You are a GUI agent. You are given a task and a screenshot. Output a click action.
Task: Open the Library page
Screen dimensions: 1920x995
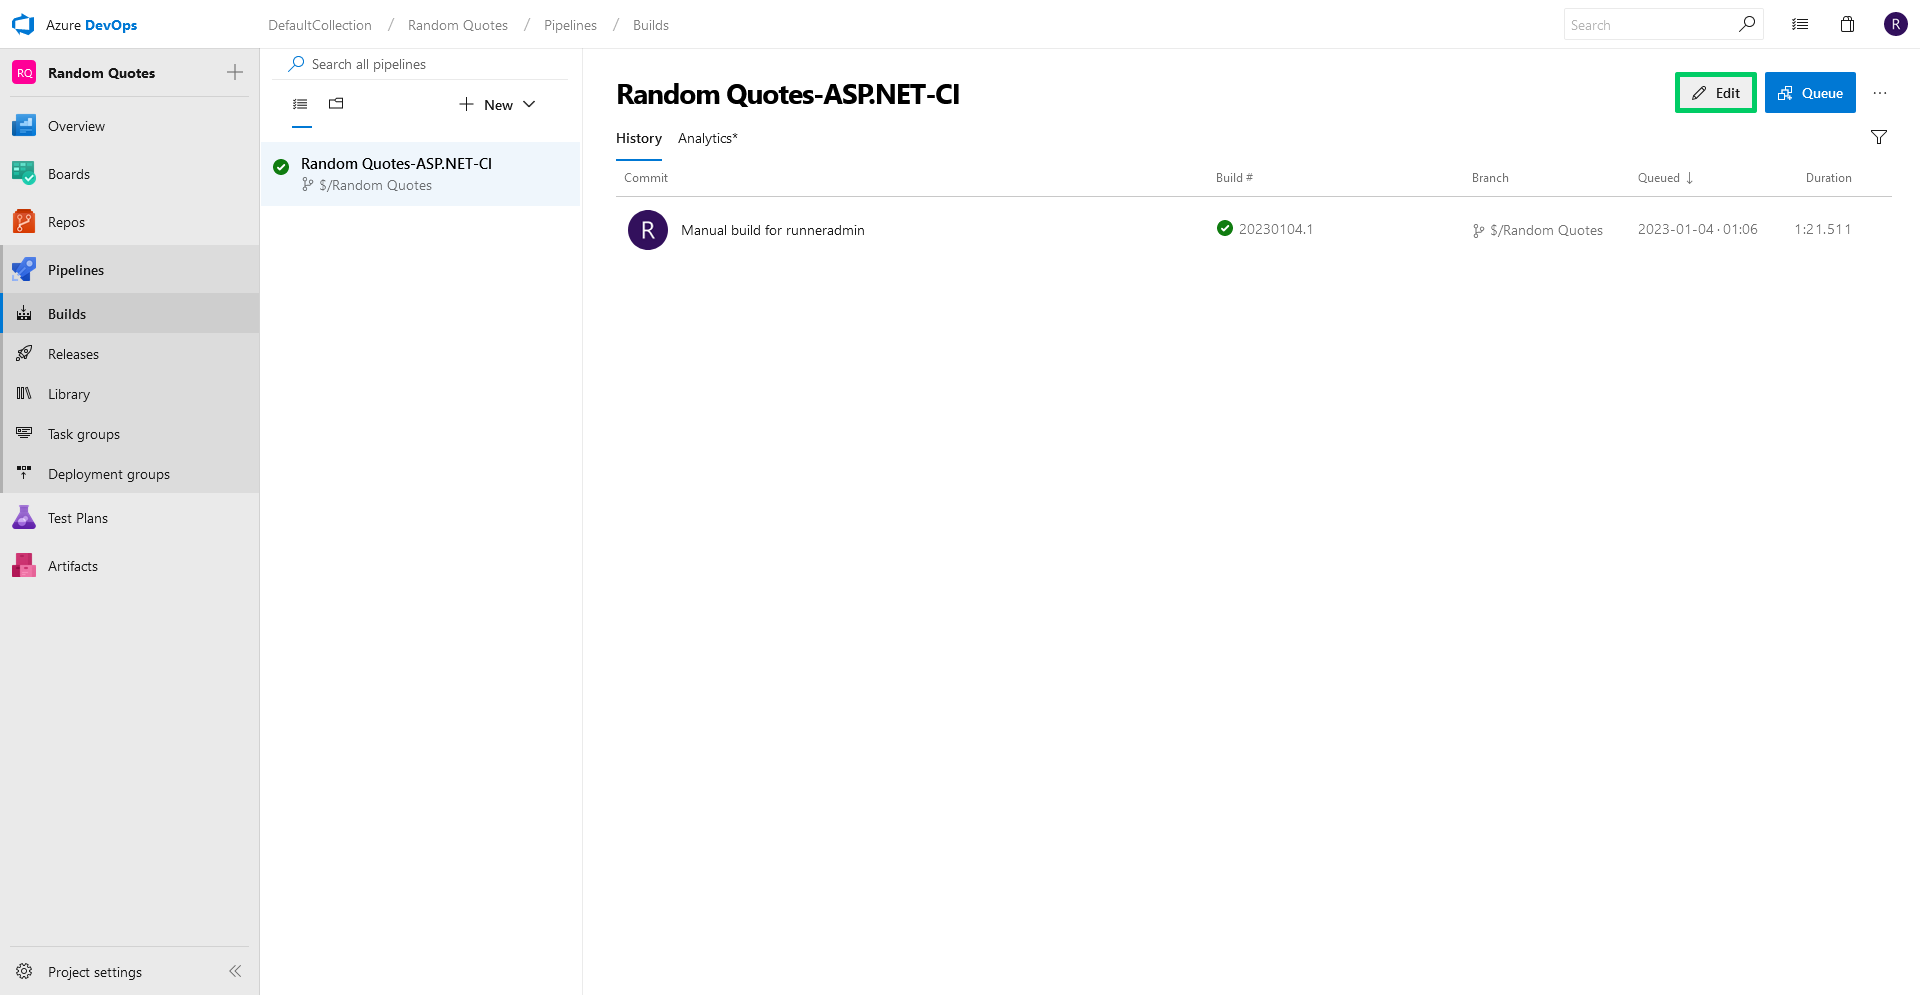[130, 394]
